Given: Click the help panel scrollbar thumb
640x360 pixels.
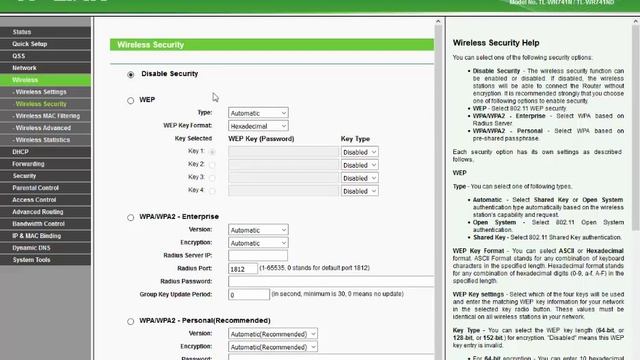Looking at the screenshot, I should coord(636,128).
